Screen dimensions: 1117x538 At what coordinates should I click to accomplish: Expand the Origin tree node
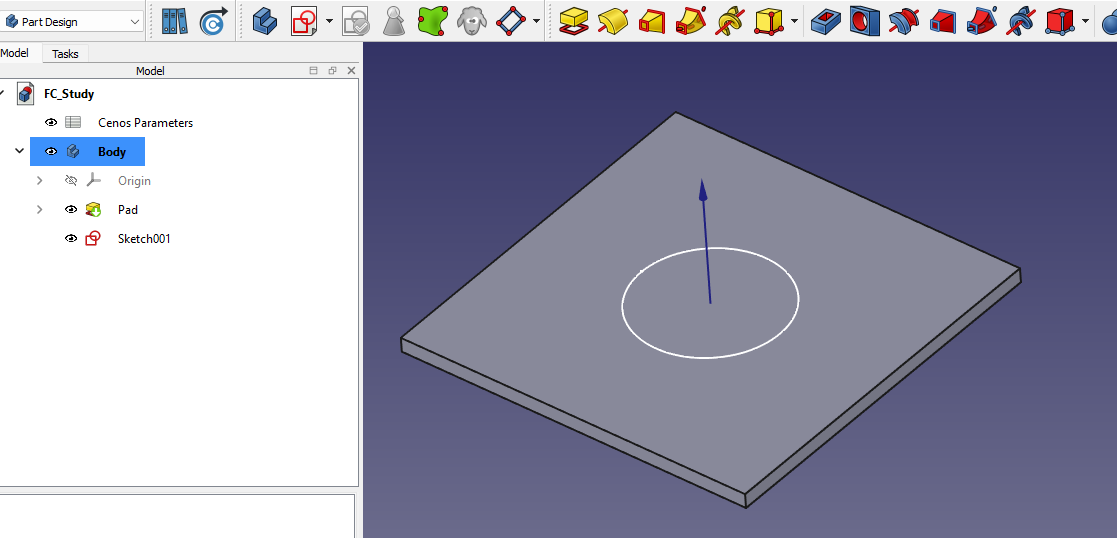point(40,181)
